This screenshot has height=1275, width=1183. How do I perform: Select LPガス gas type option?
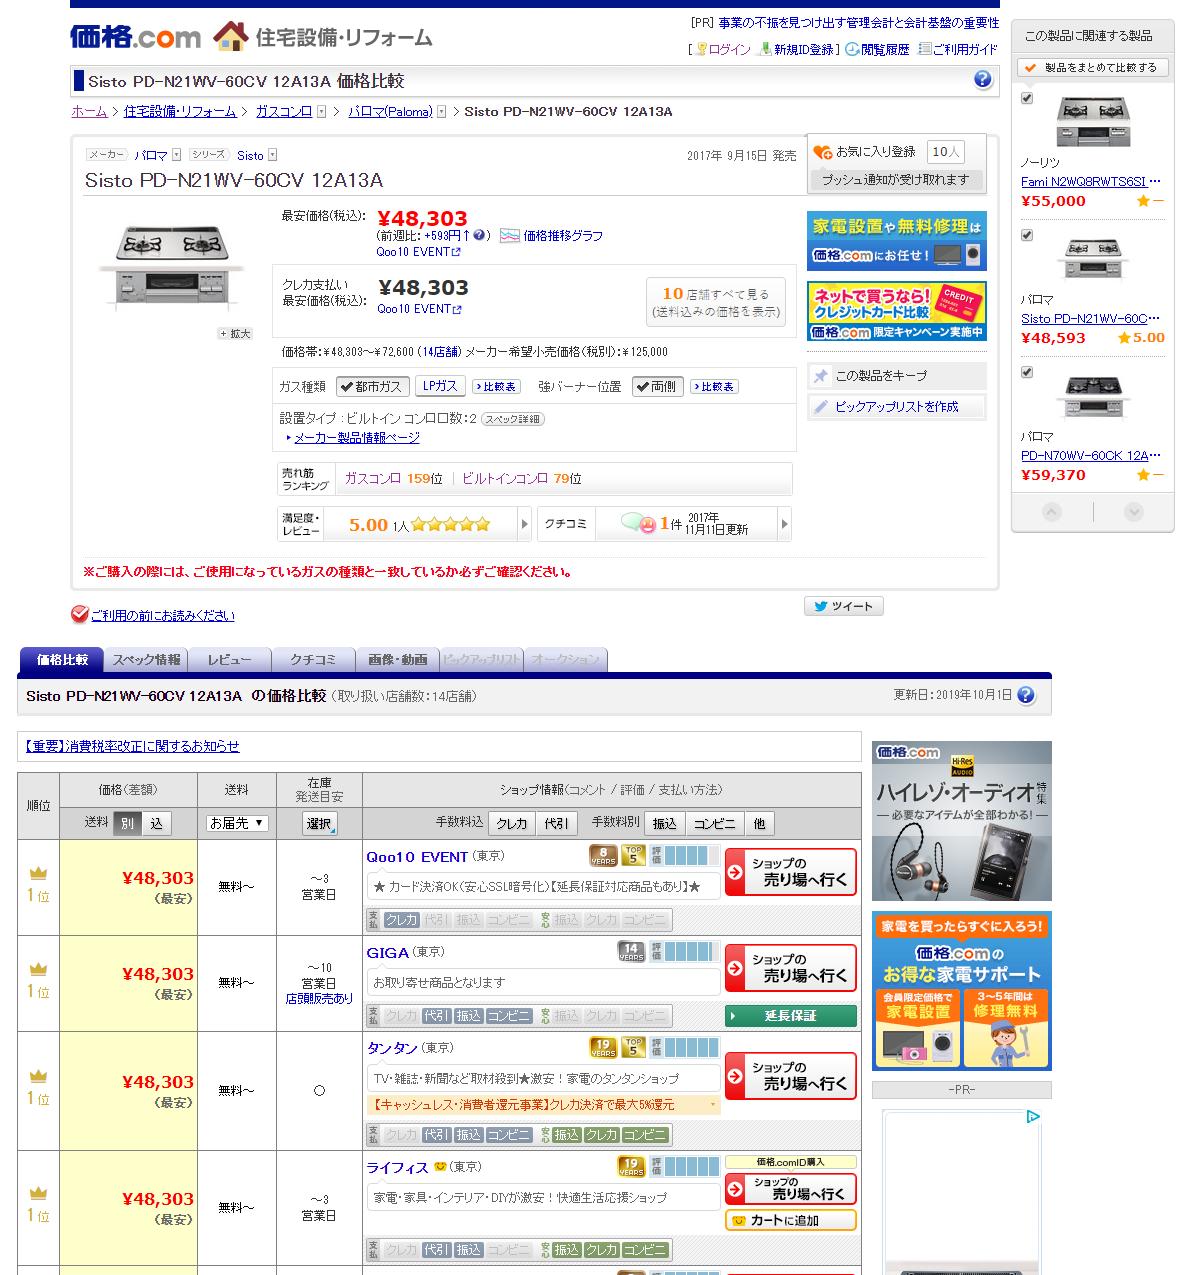(440, 386)
